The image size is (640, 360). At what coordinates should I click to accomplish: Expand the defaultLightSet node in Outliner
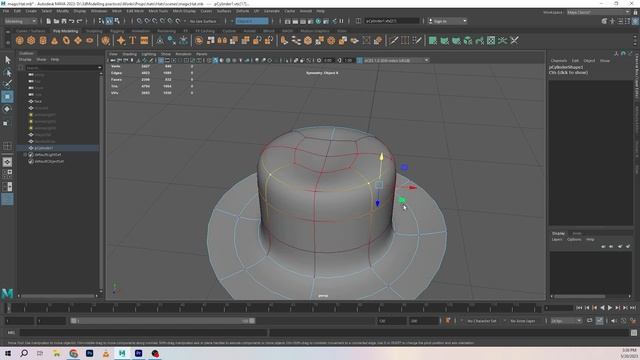25,155
